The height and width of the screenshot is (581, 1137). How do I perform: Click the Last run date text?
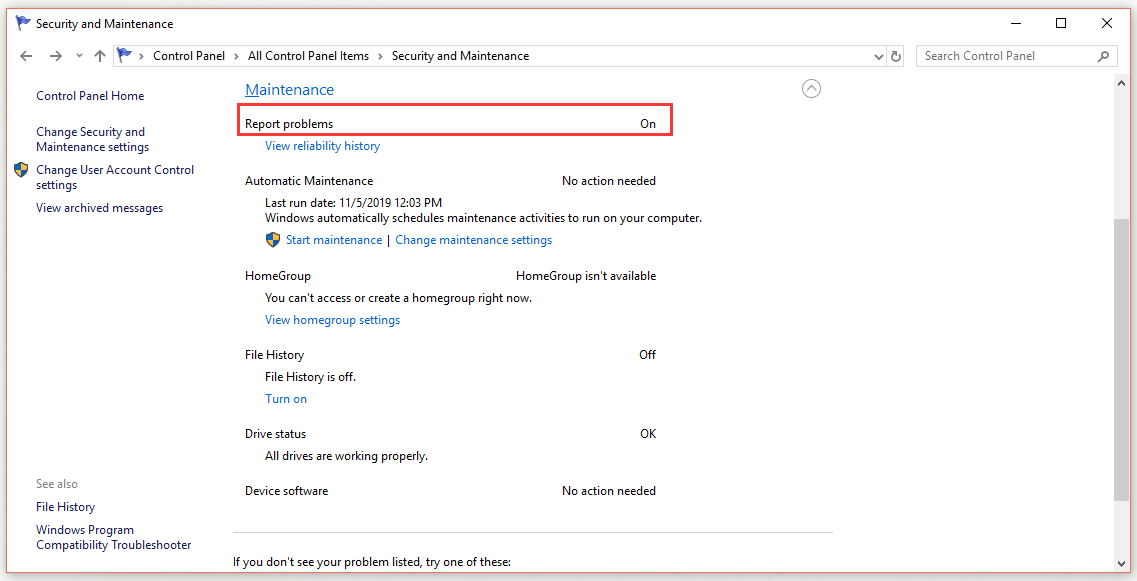353,203
